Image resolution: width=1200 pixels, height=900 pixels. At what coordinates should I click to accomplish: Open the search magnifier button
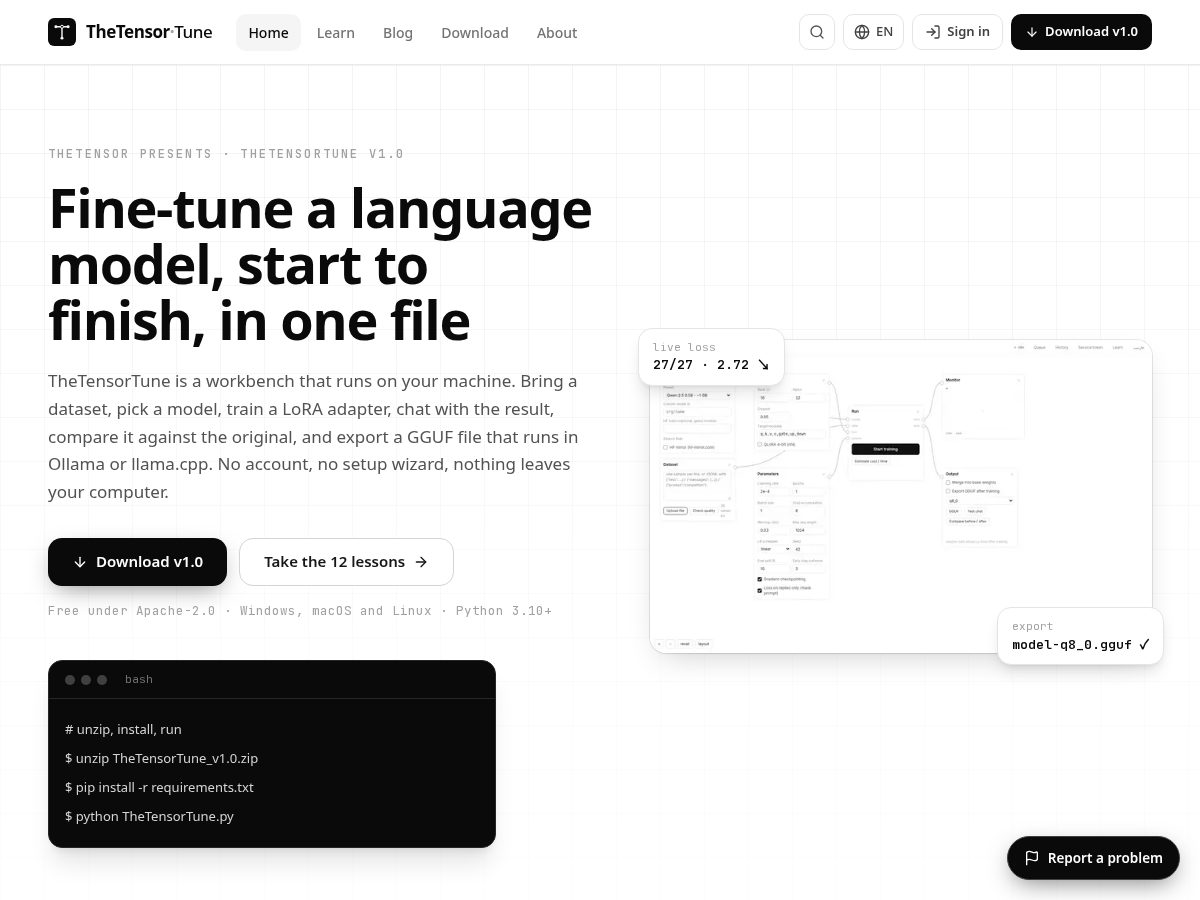click(x=817, y=32)
